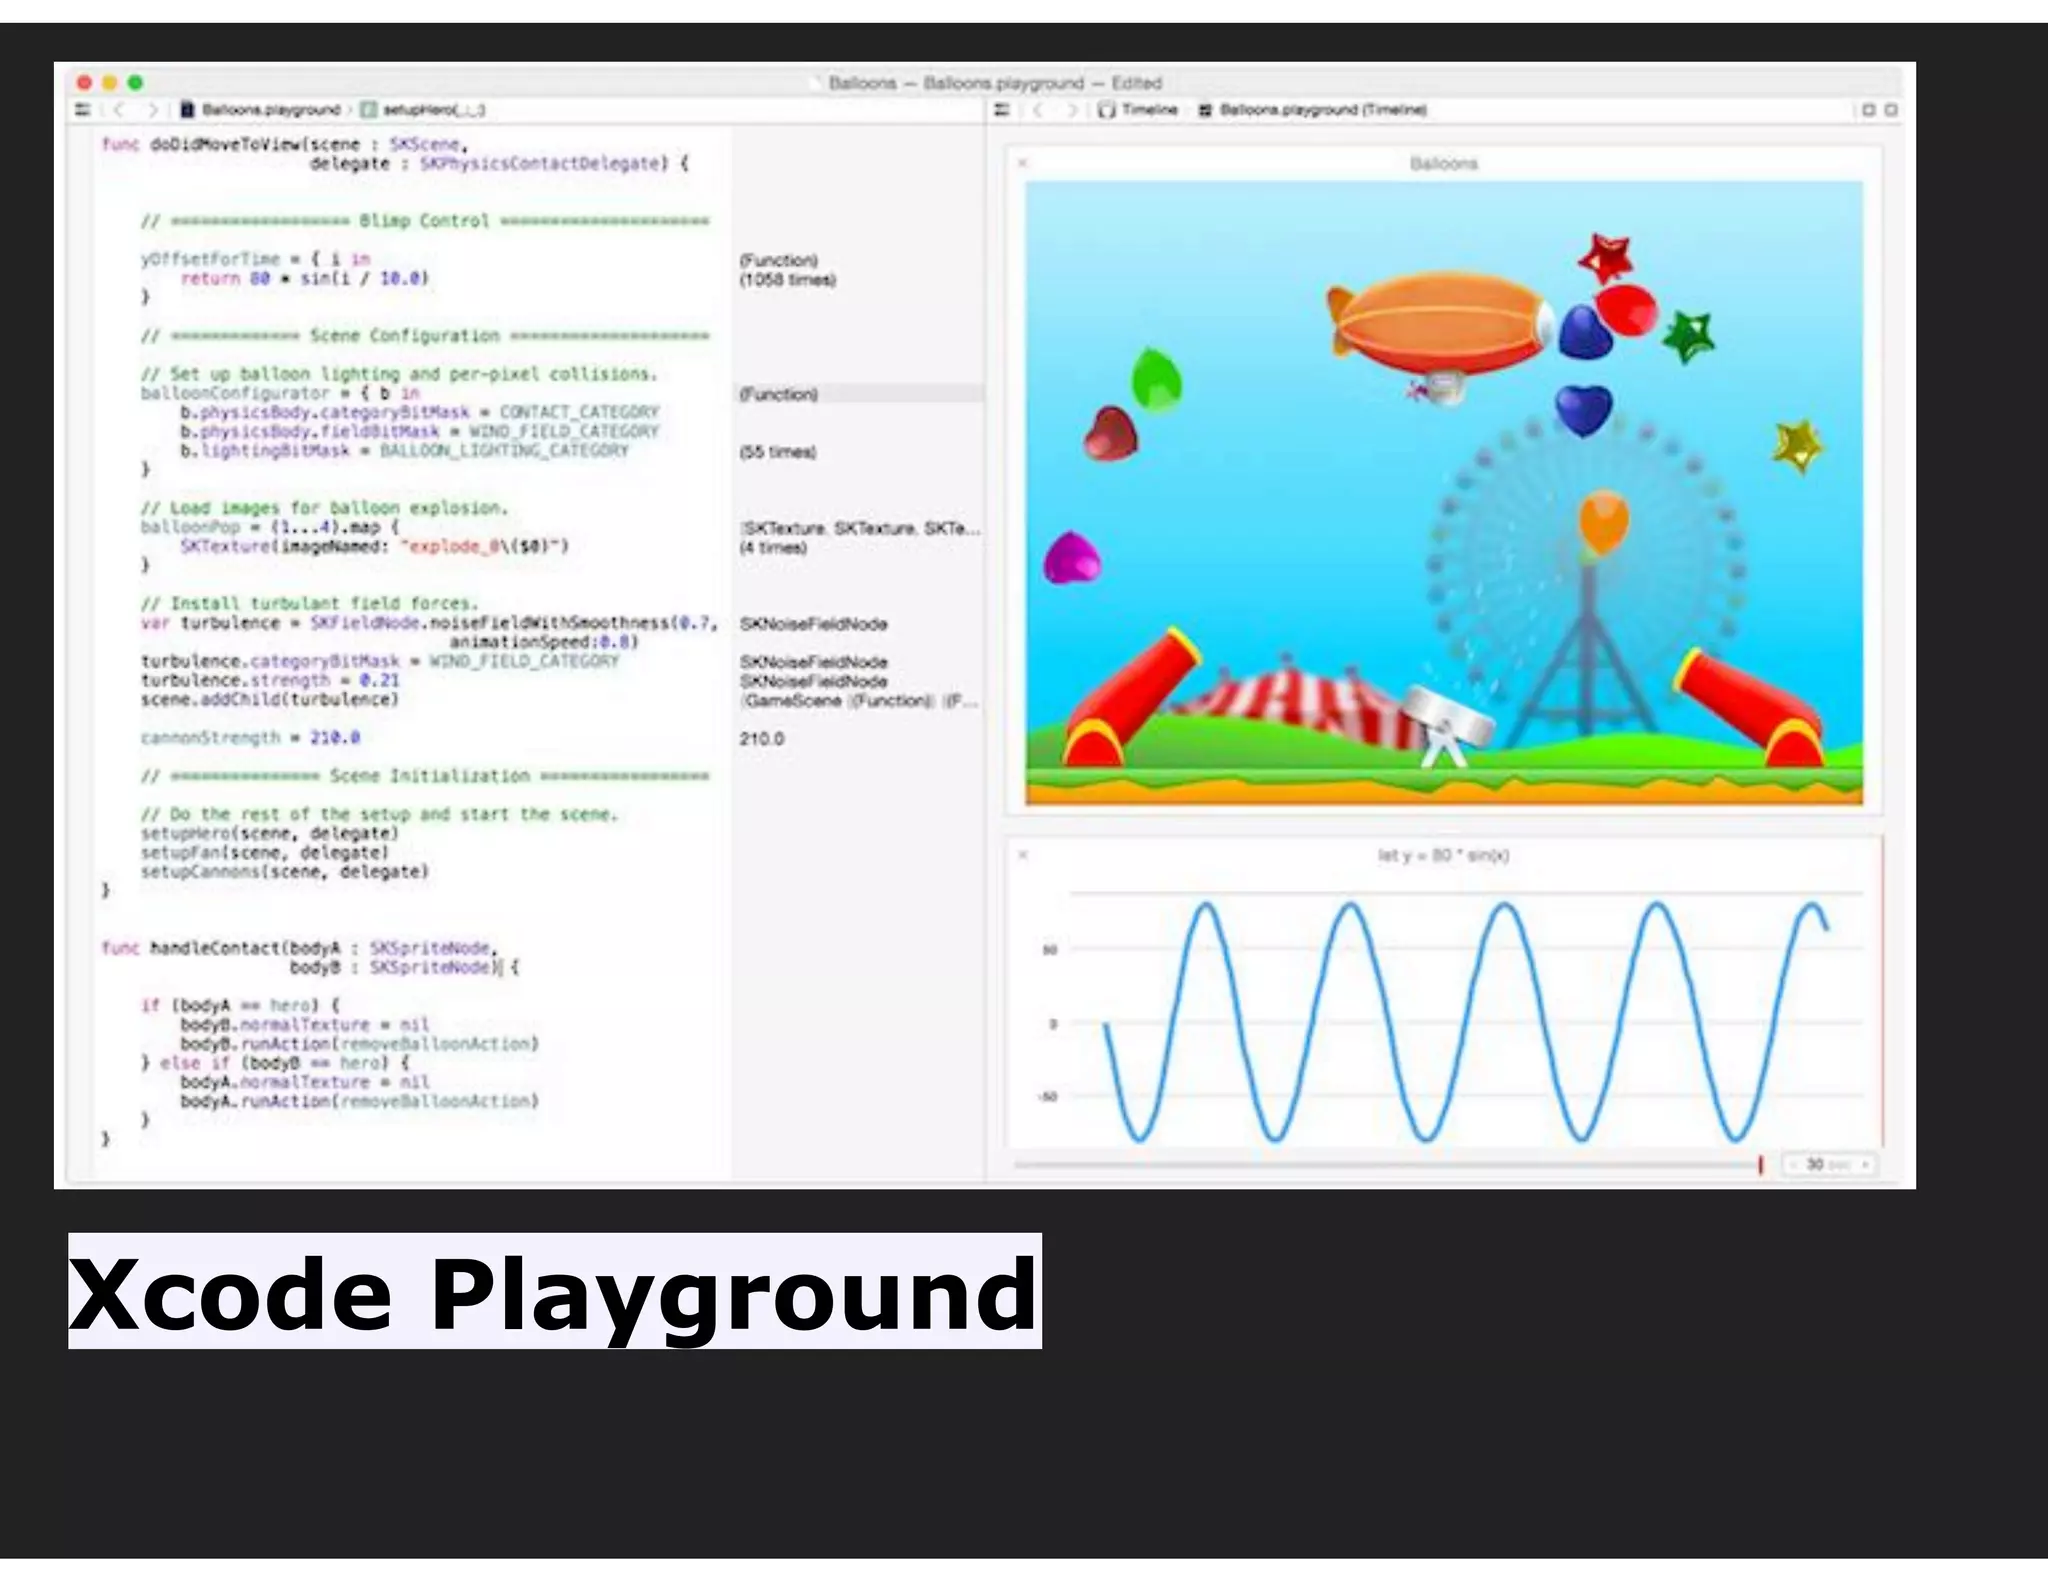The image size is (2048, 1582).
Task: Click the '210.0' result value
Action: pos(762,739)
